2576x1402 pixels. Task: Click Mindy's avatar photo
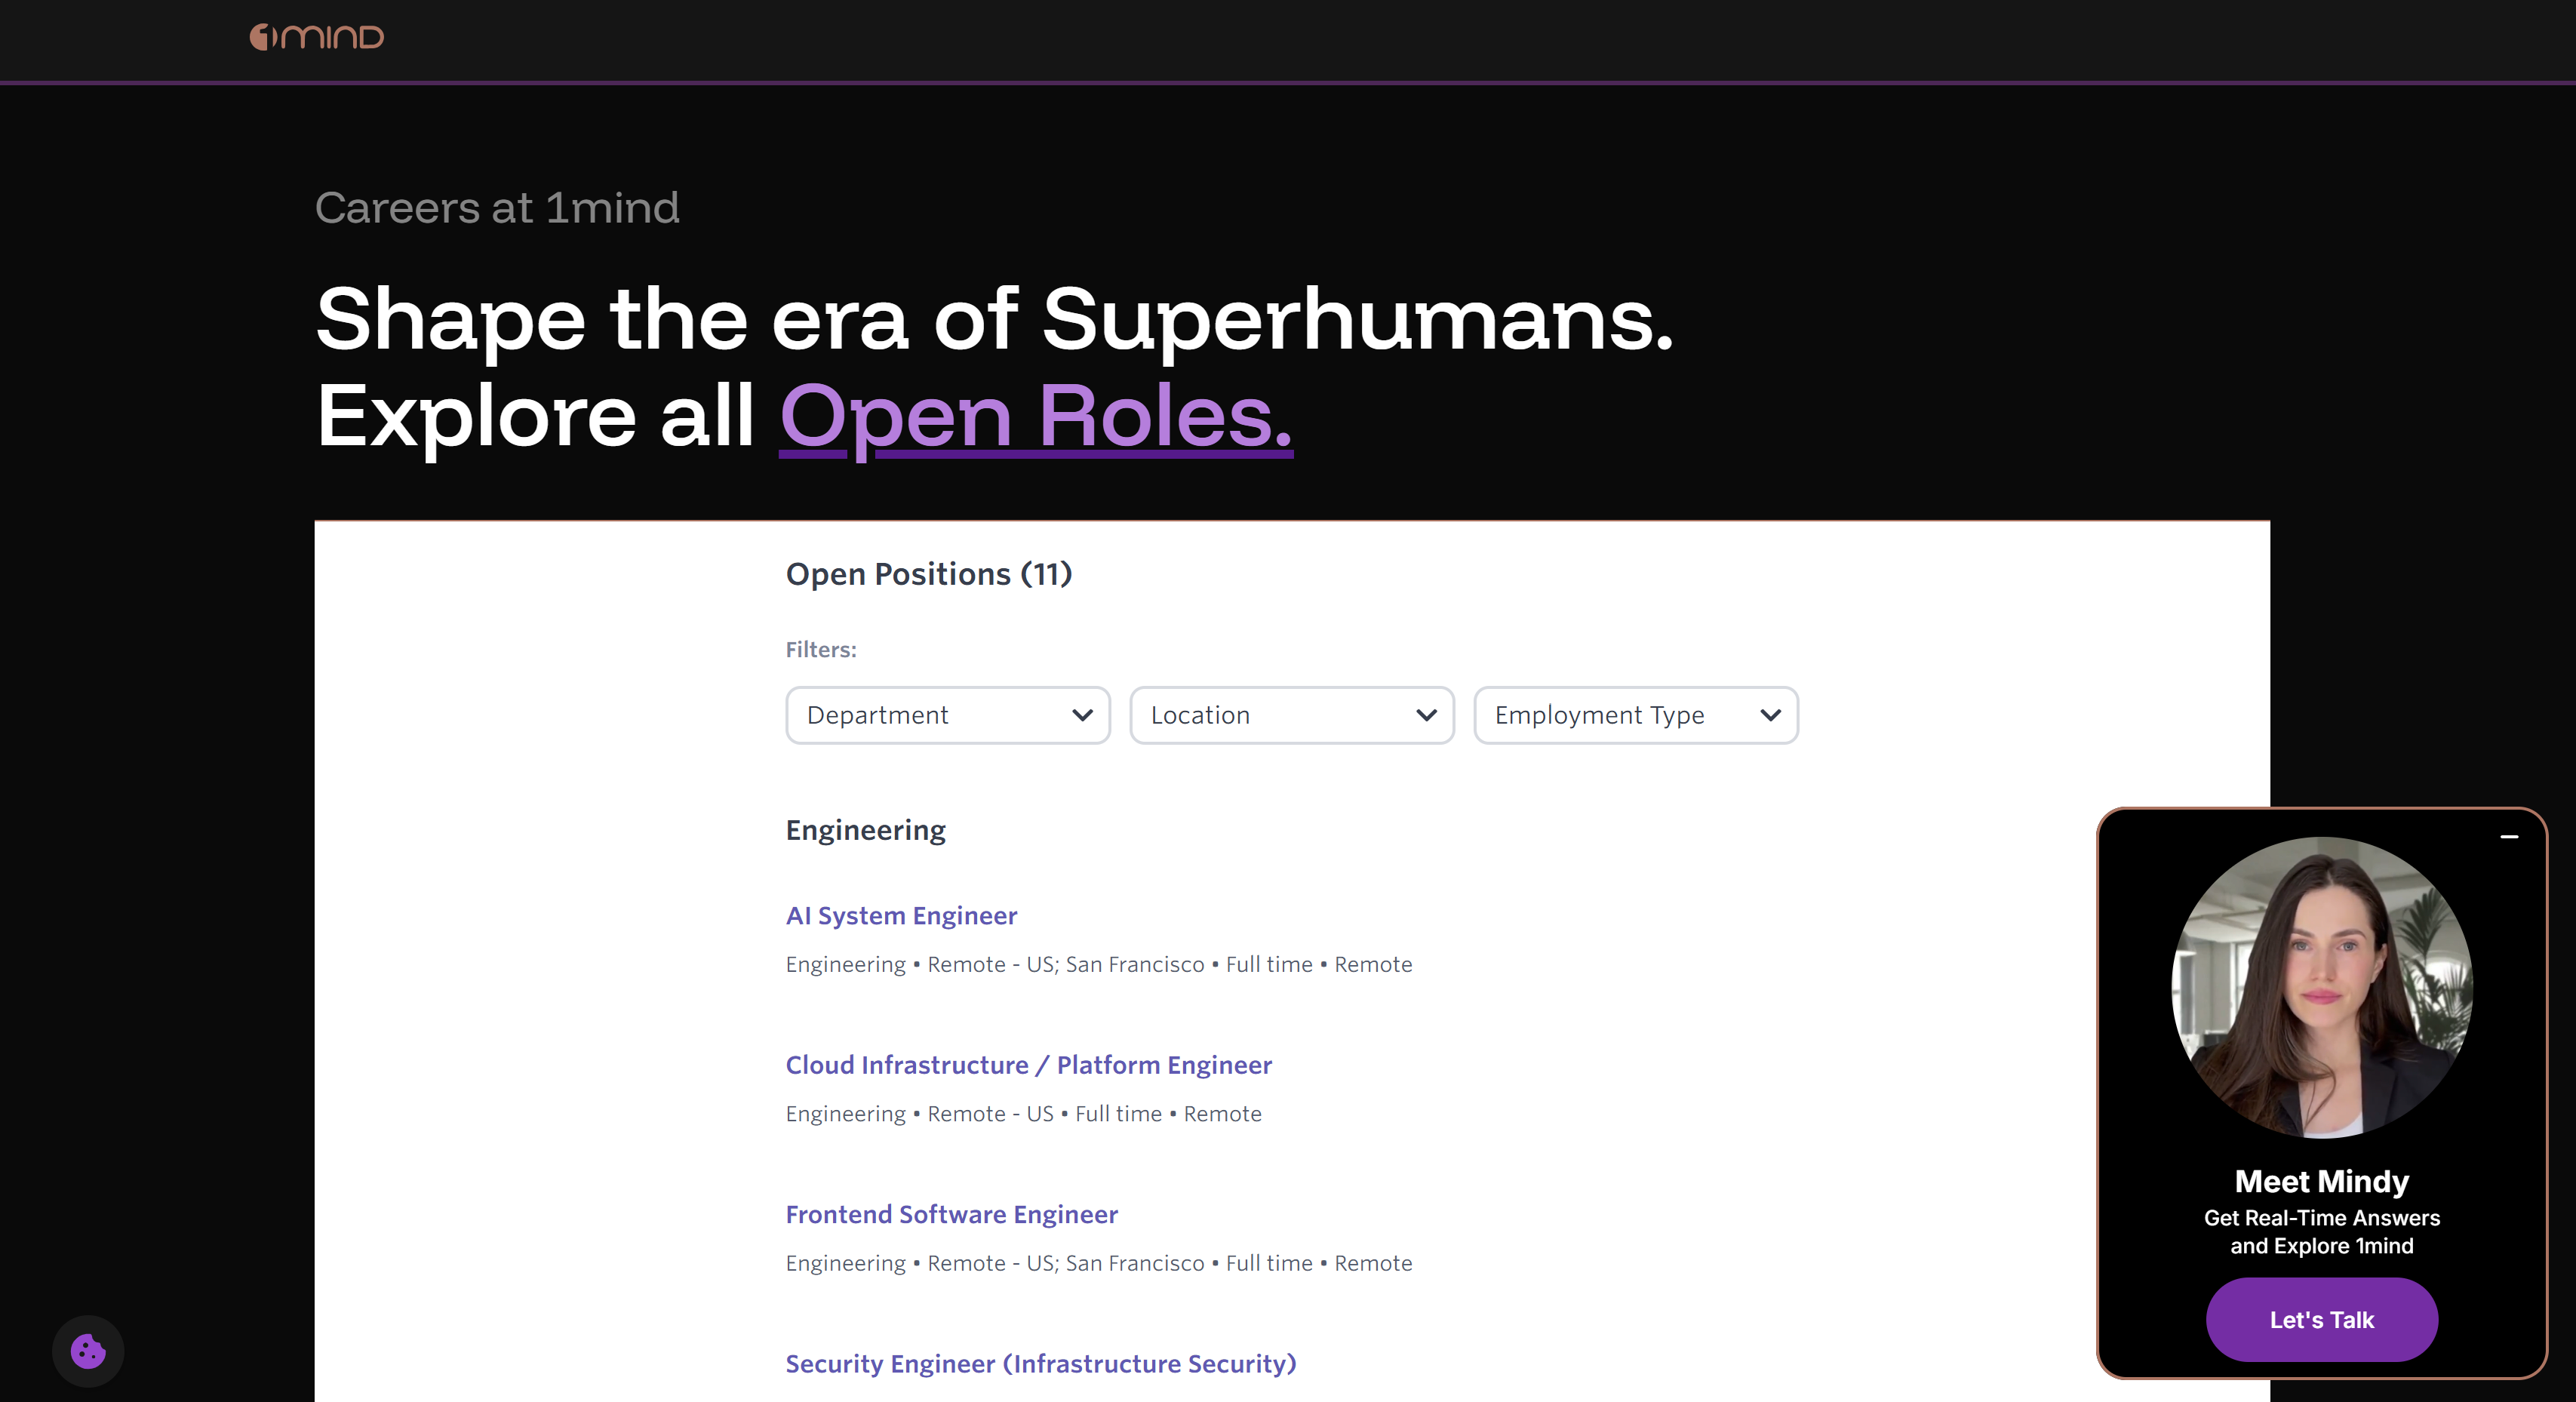point(2321,987)
